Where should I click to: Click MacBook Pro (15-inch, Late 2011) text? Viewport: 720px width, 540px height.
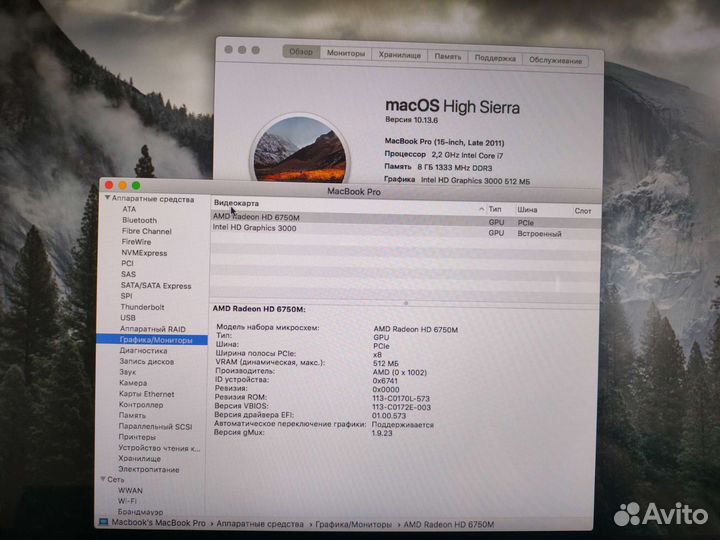[x=444, y=142]
